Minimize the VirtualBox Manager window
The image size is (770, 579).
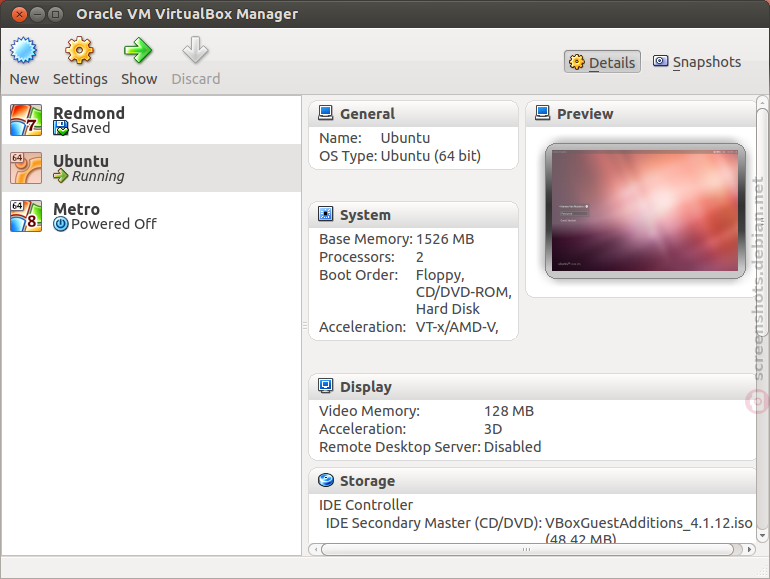pos(37,14)
